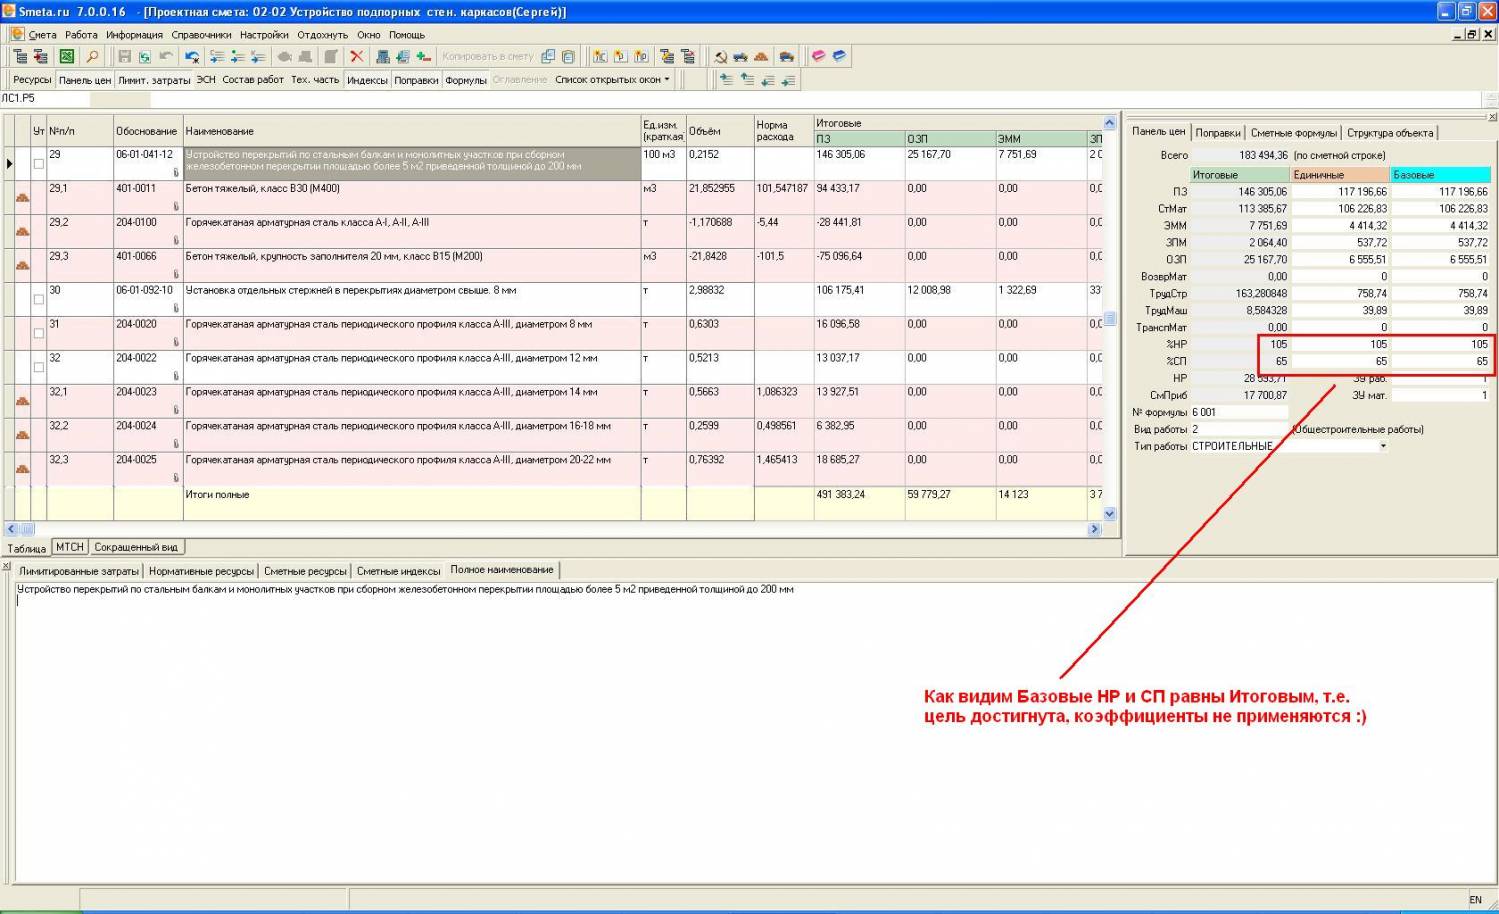Open the Тип работы СТРОИТЕЛЬНЫЕ dropdown
1499x914 pixels.
coord(1383,446)
